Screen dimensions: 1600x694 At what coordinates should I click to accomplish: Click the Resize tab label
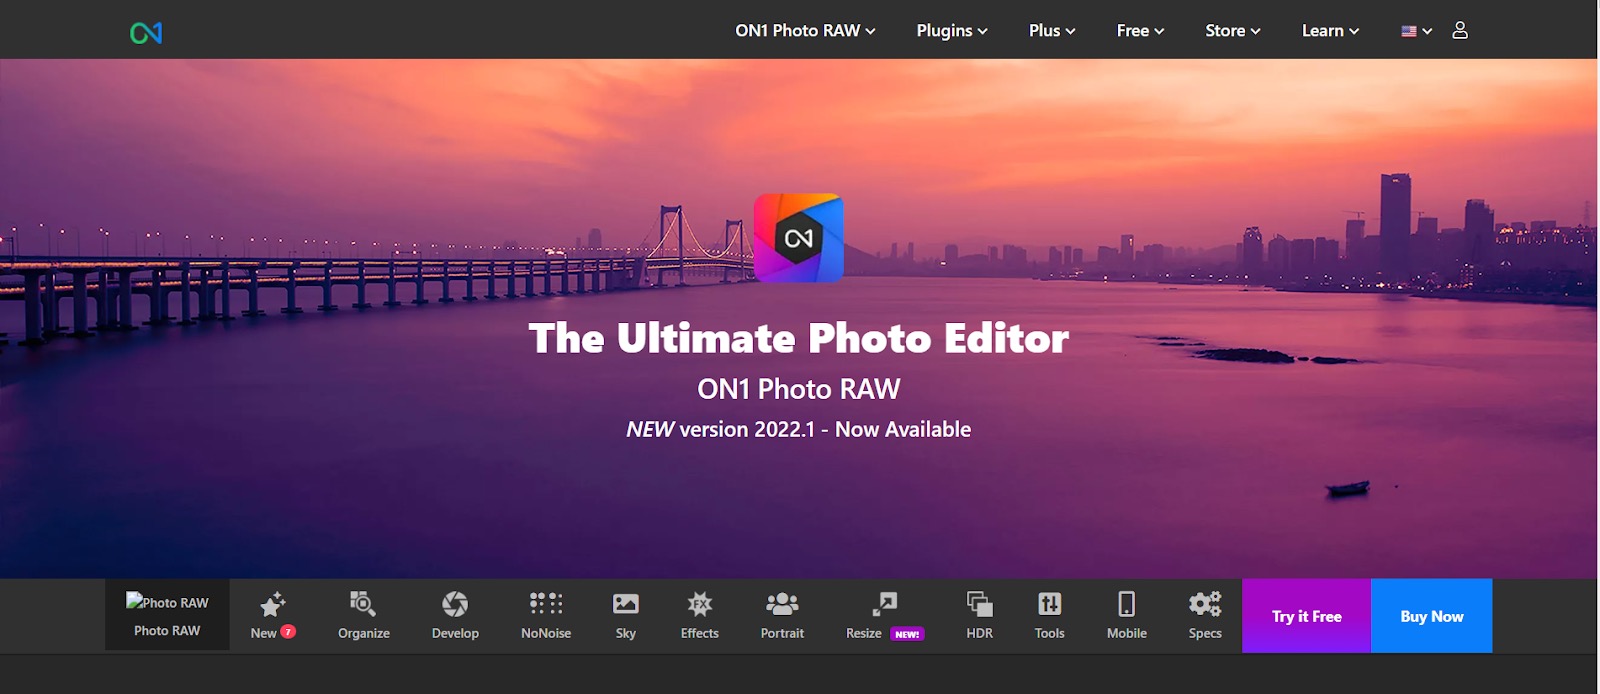click(x=864, y=633)
